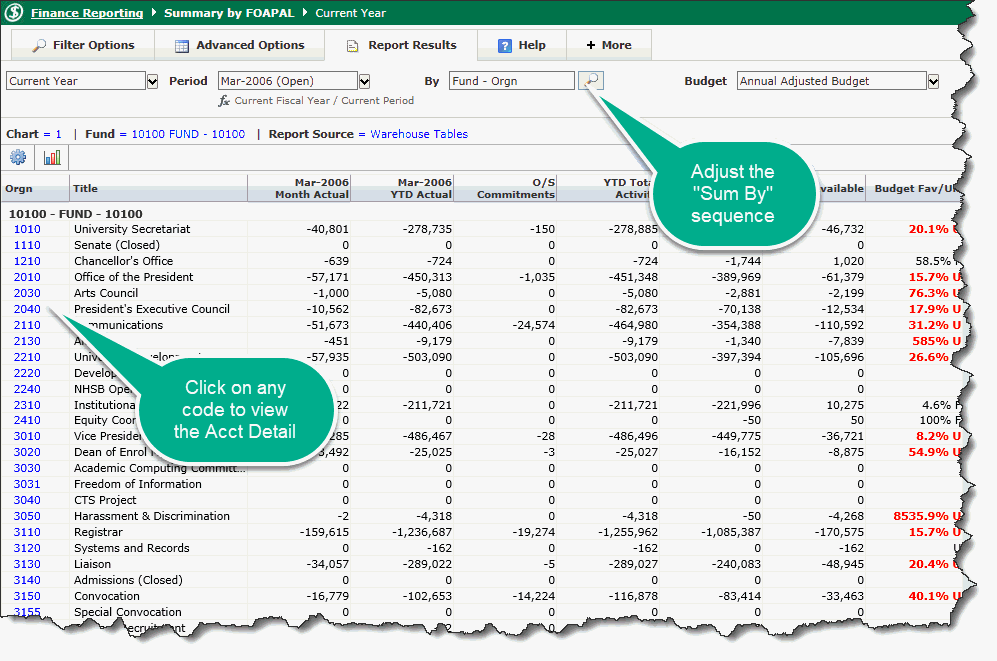Image resolution: width=997 pixels, height=661 pixels.
Task: Click the 10100 FUND - 10100 link
Action: 182,134
